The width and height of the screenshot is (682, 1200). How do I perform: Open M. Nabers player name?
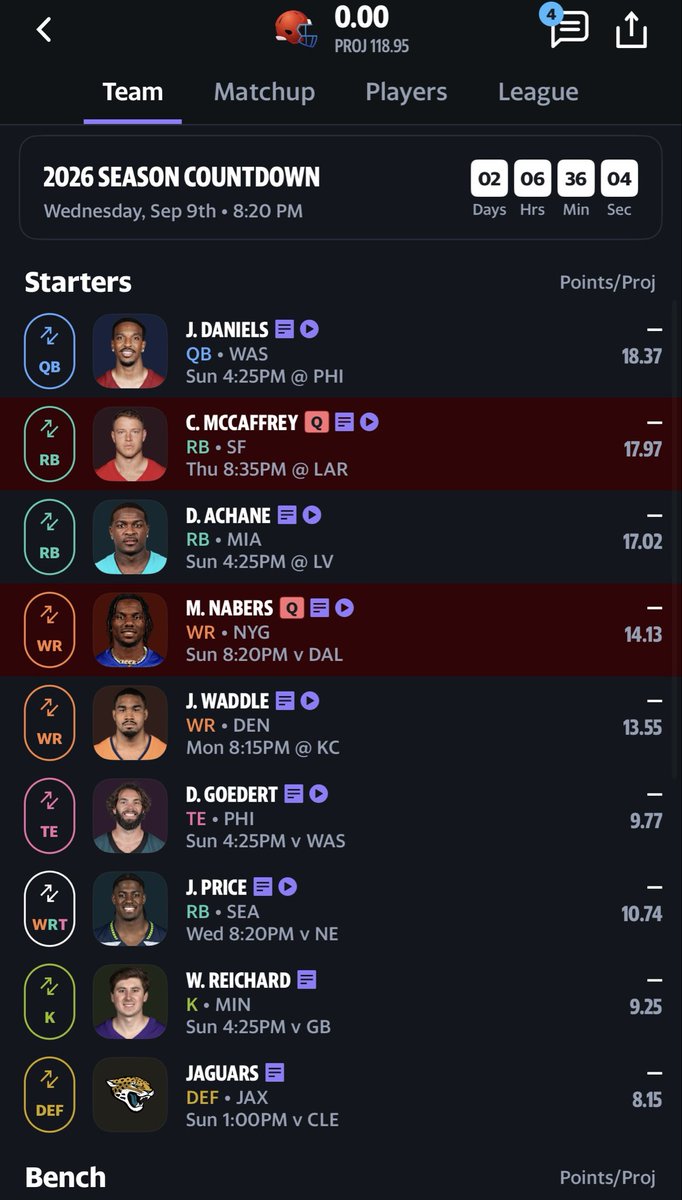click(x=229, y=608)
